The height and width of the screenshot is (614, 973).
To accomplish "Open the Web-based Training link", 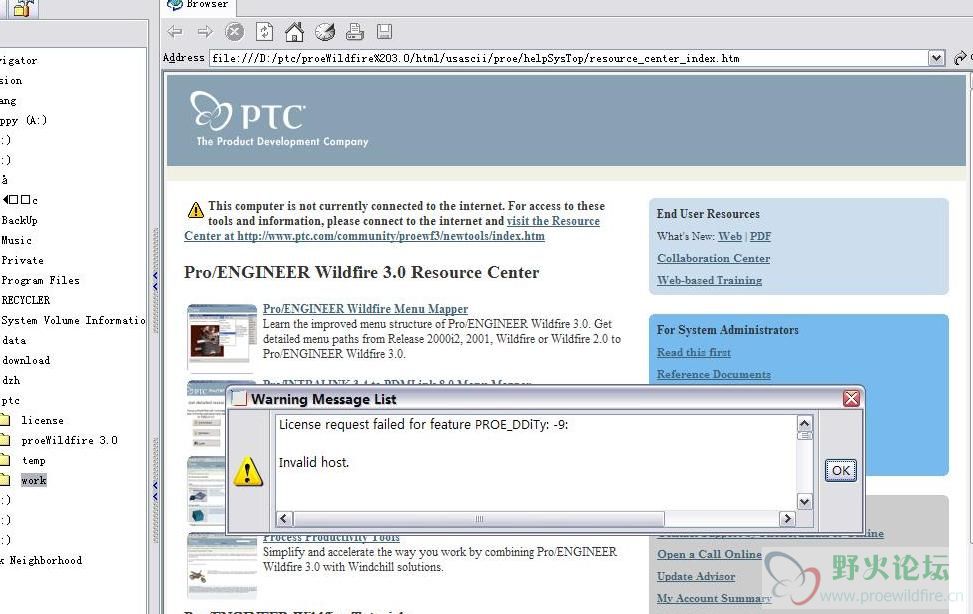I will (x=709, y=281).
